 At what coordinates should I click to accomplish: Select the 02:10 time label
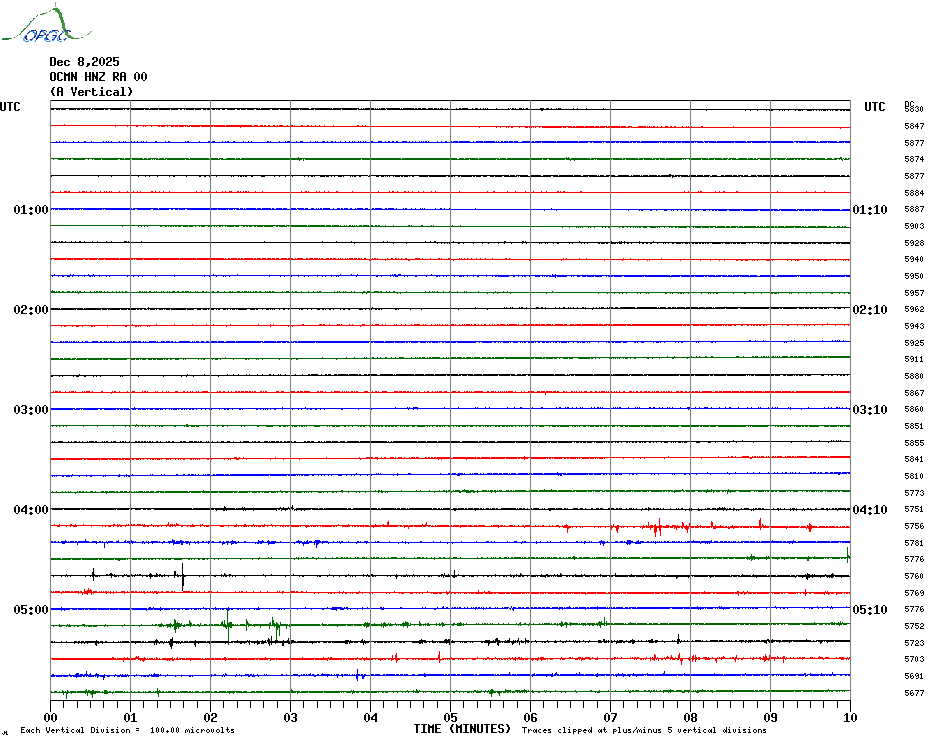pyautogui.click(x=870, y=310)
